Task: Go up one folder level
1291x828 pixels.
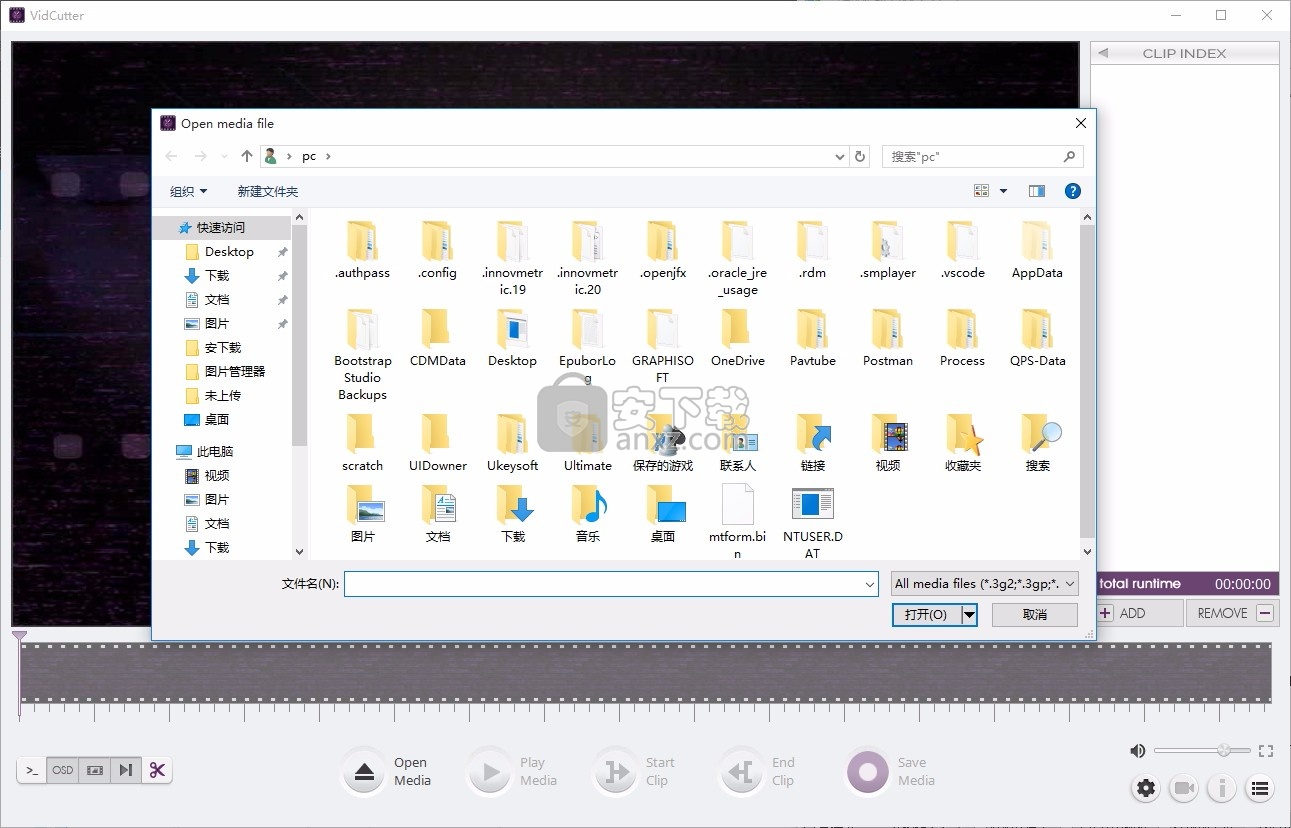Action: point(247,156)
